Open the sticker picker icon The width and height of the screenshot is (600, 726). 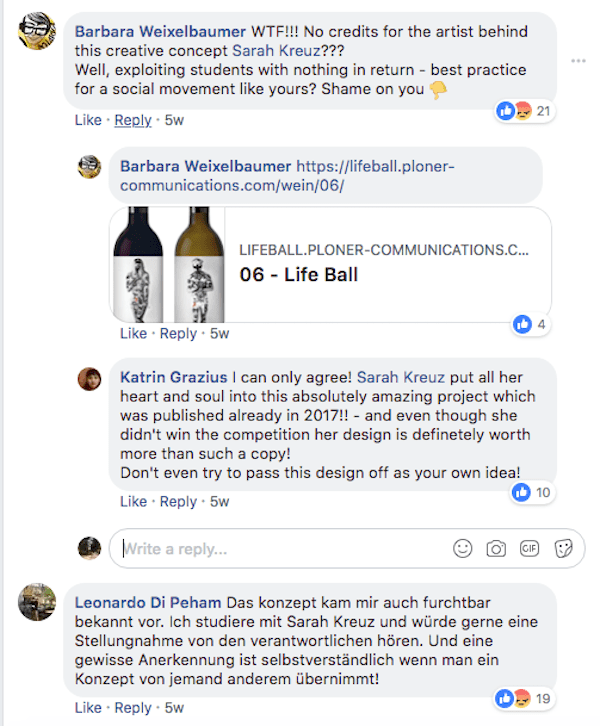[x=563, y=549]
